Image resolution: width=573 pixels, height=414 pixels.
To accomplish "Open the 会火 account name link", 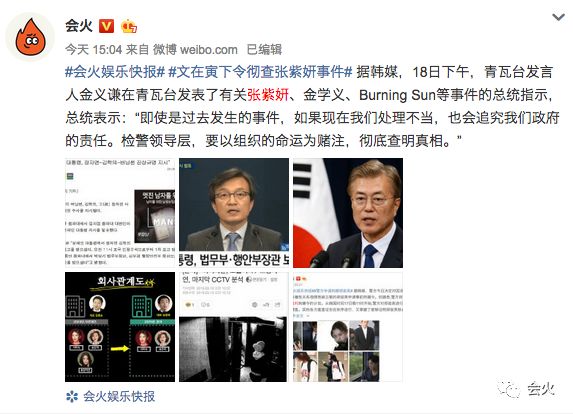I will pyautogui.click(x=78, y=26).
